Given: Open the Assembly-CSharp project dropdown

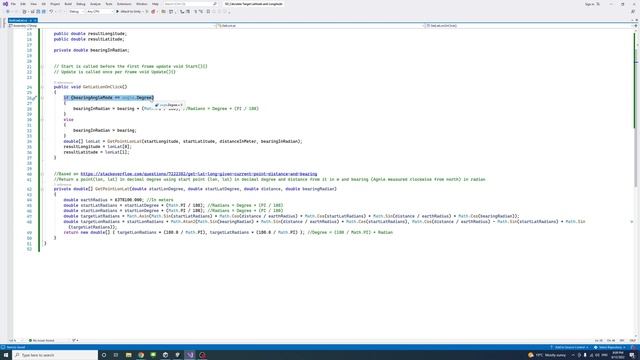Looking at the screenshot, I should [x=112, y=26].
